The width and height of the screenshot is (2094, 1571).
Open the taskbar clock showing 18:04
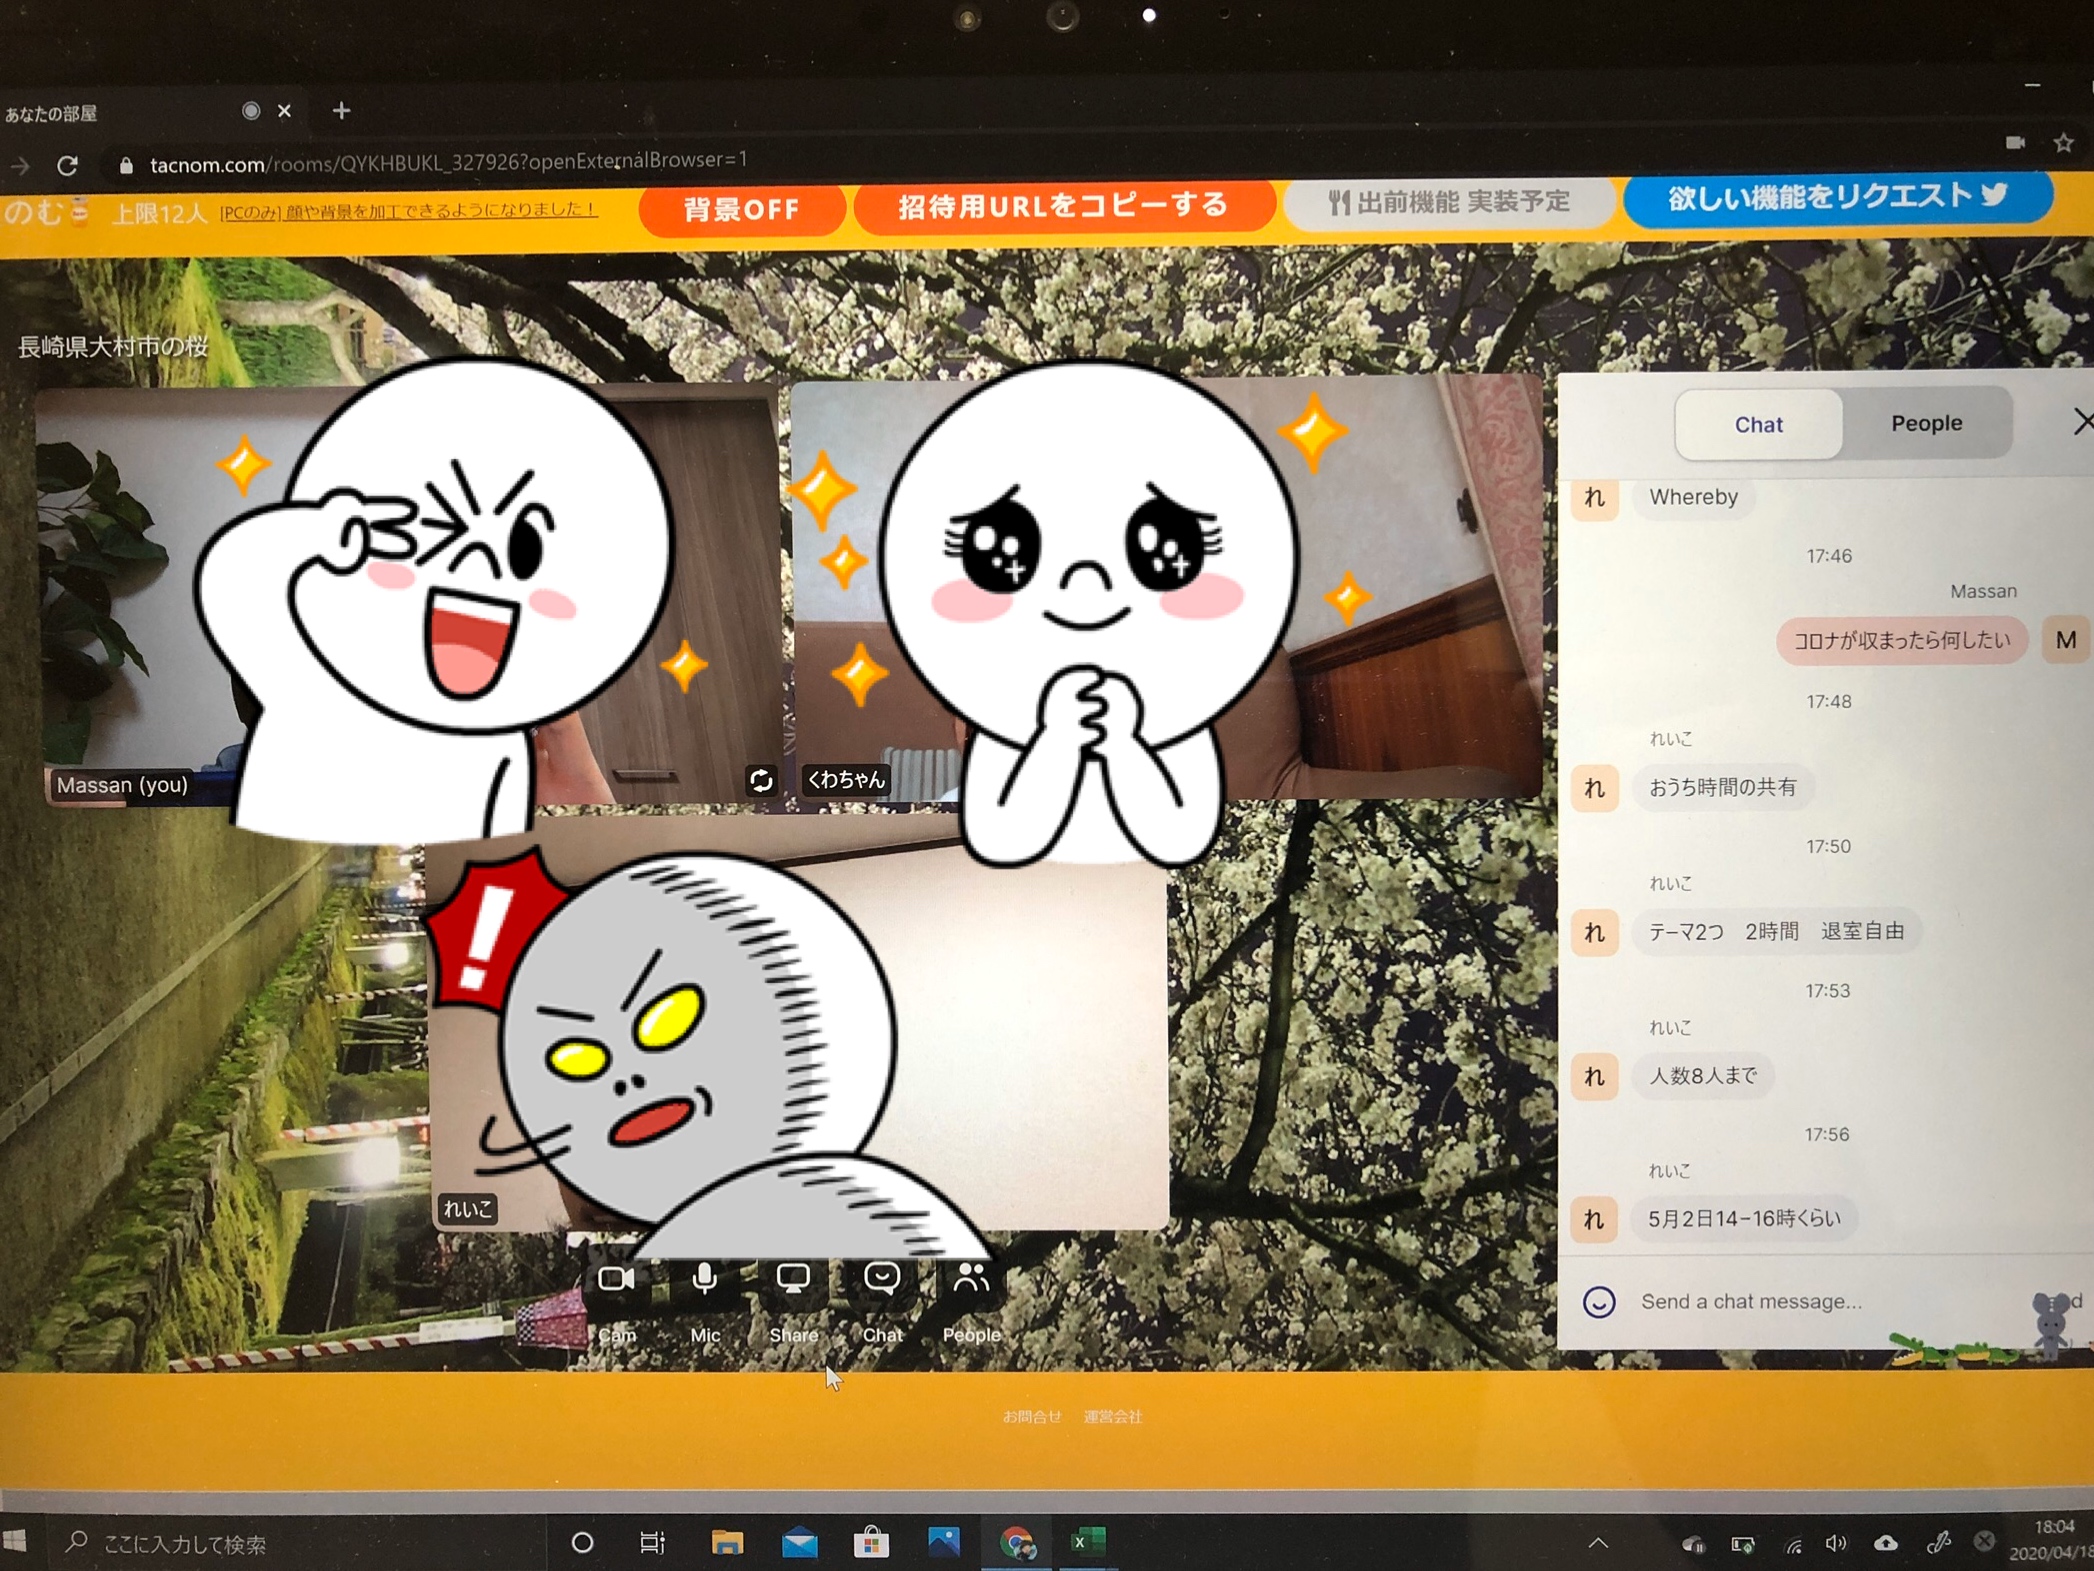[x=2052, y=1540]
